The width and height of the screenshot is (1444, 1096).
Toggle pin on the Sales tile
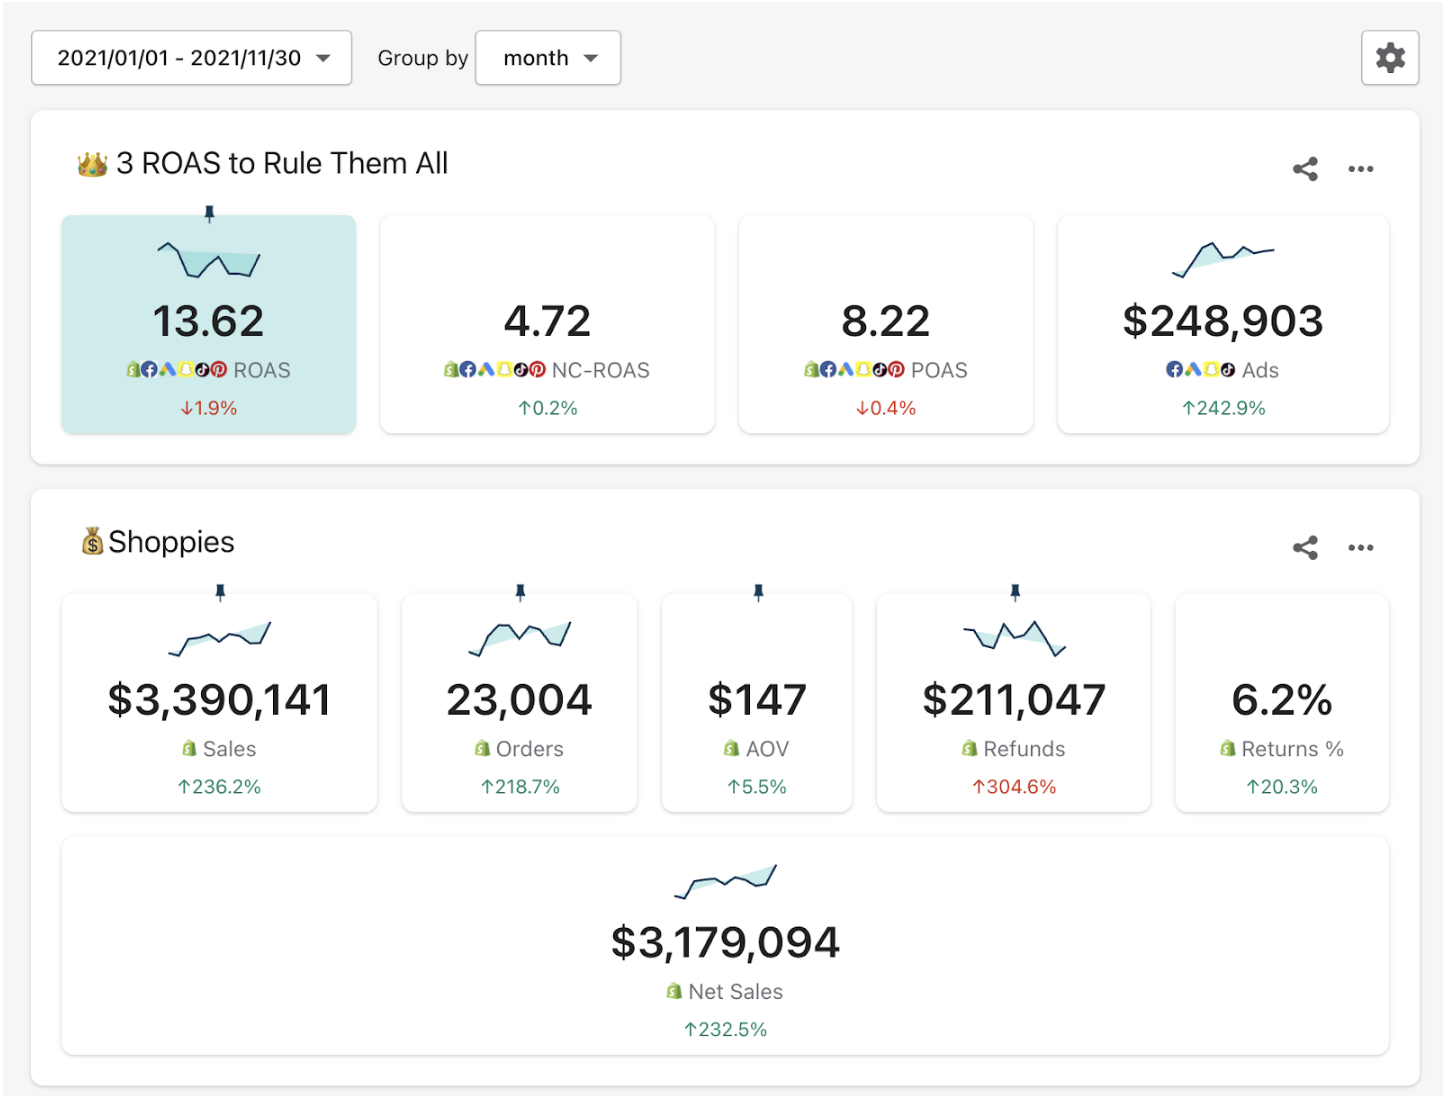coord(220,592)
